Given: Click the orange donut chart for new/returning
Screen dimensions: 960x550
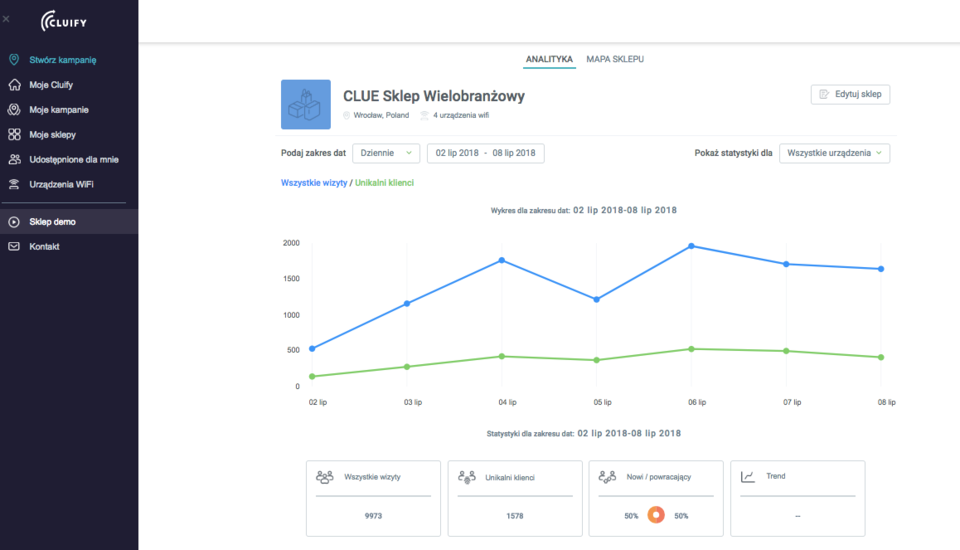Looking at the screenshot, I should click(656, 515).
